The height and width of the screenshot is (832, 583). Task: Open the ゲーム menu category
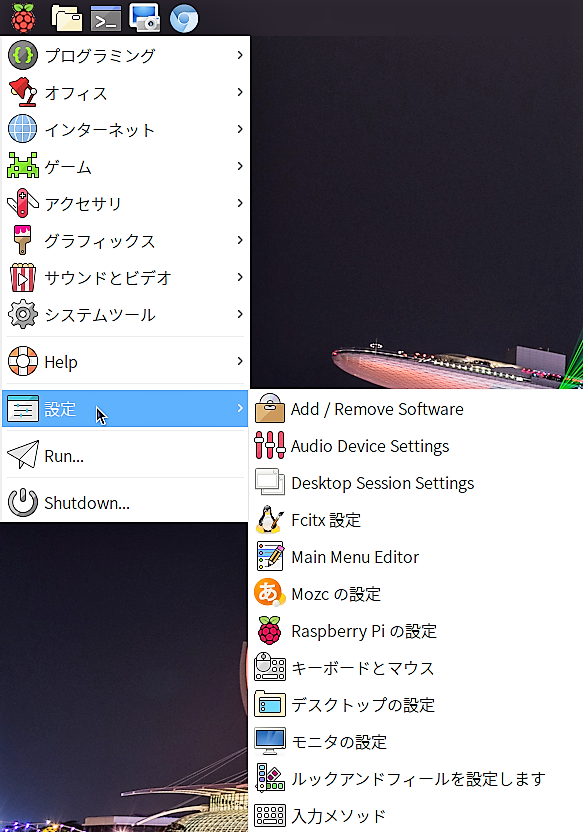(125, 166)
